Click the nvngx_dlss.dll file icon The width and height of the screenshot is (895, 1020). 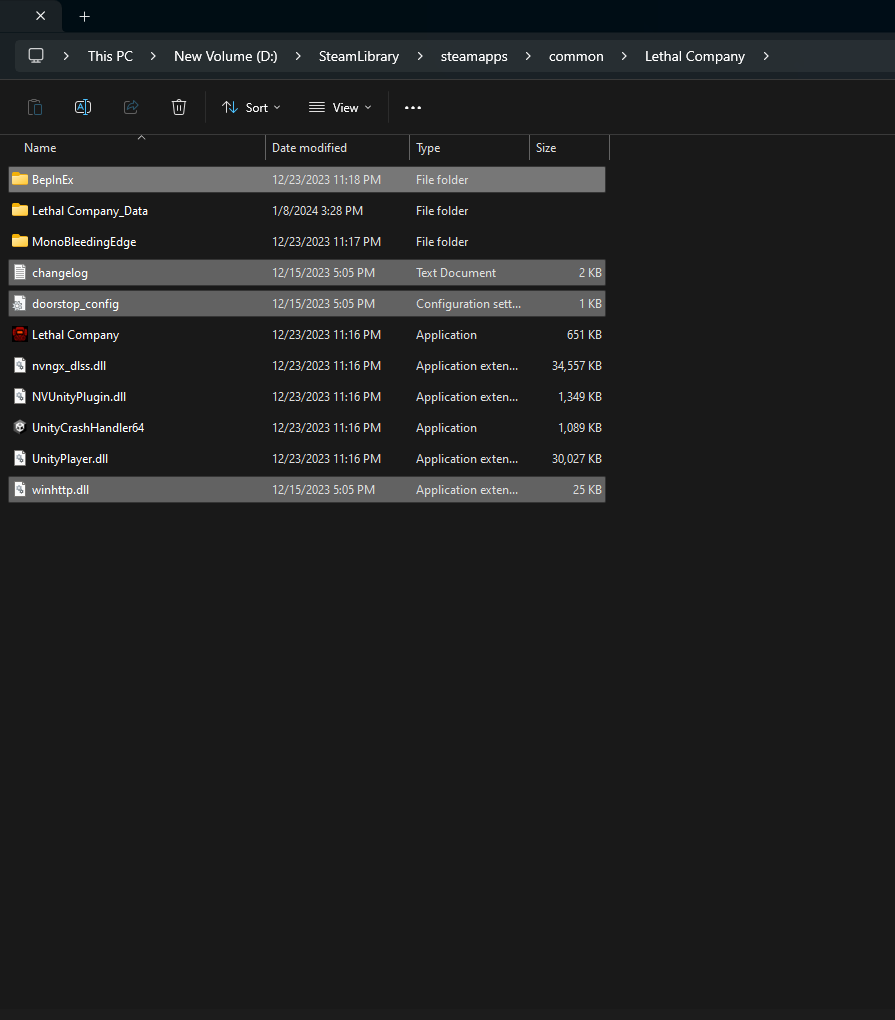20,365
